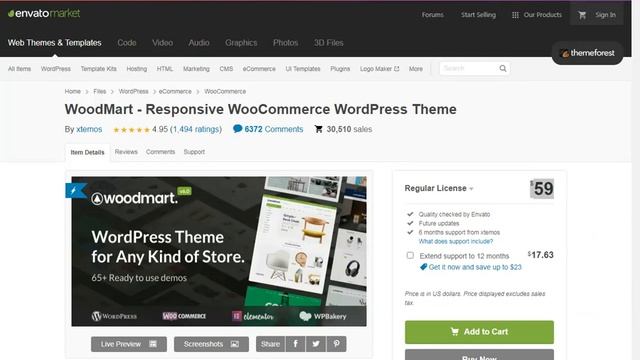View theme Screenshots
The width and height of the screenshot is (640, 360).
point(211,344)
